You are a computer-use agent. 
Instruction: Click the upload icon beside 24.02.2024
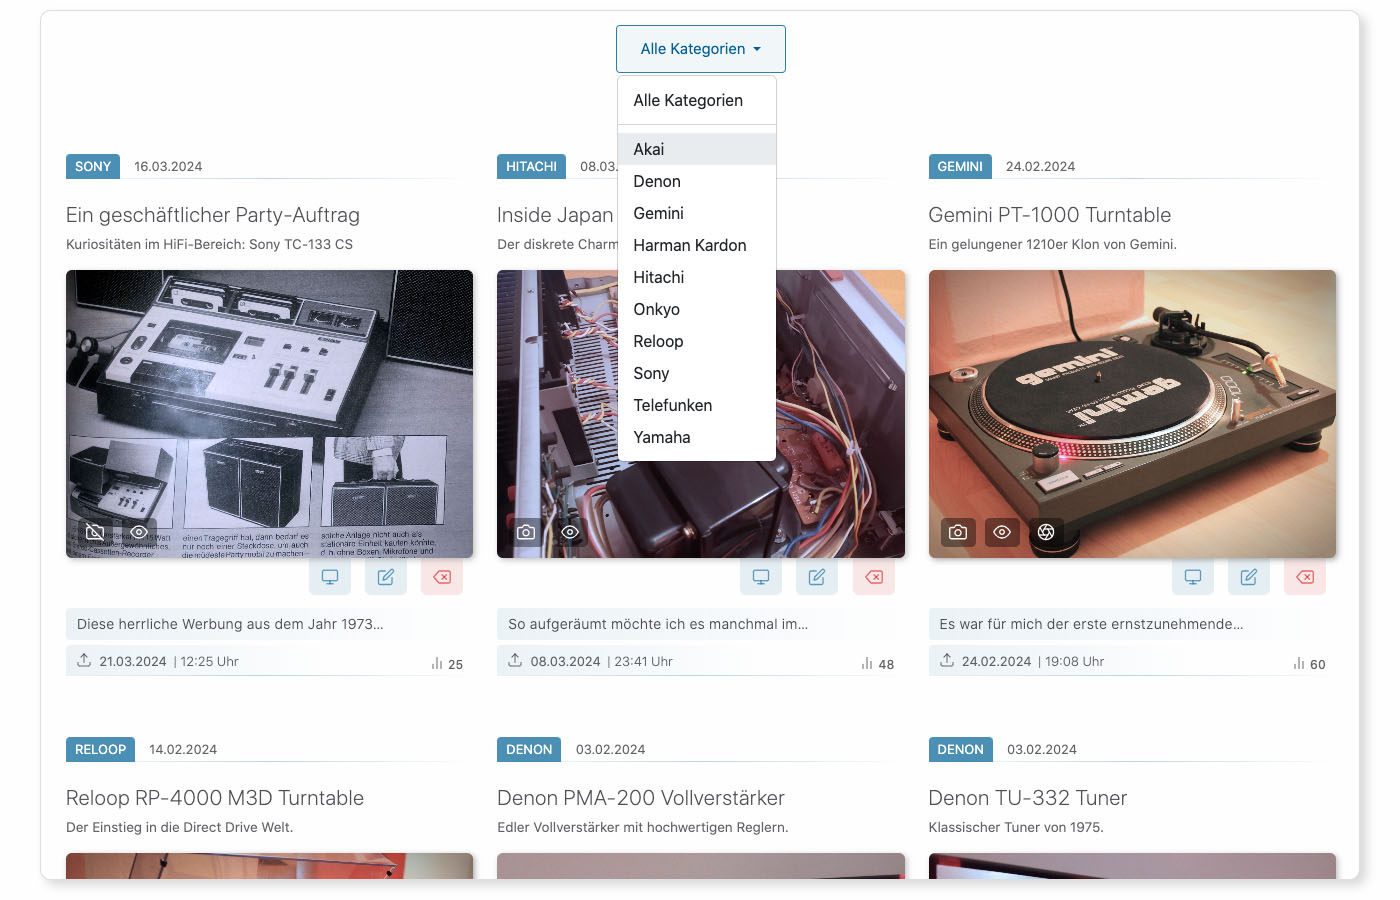point(947,660)
